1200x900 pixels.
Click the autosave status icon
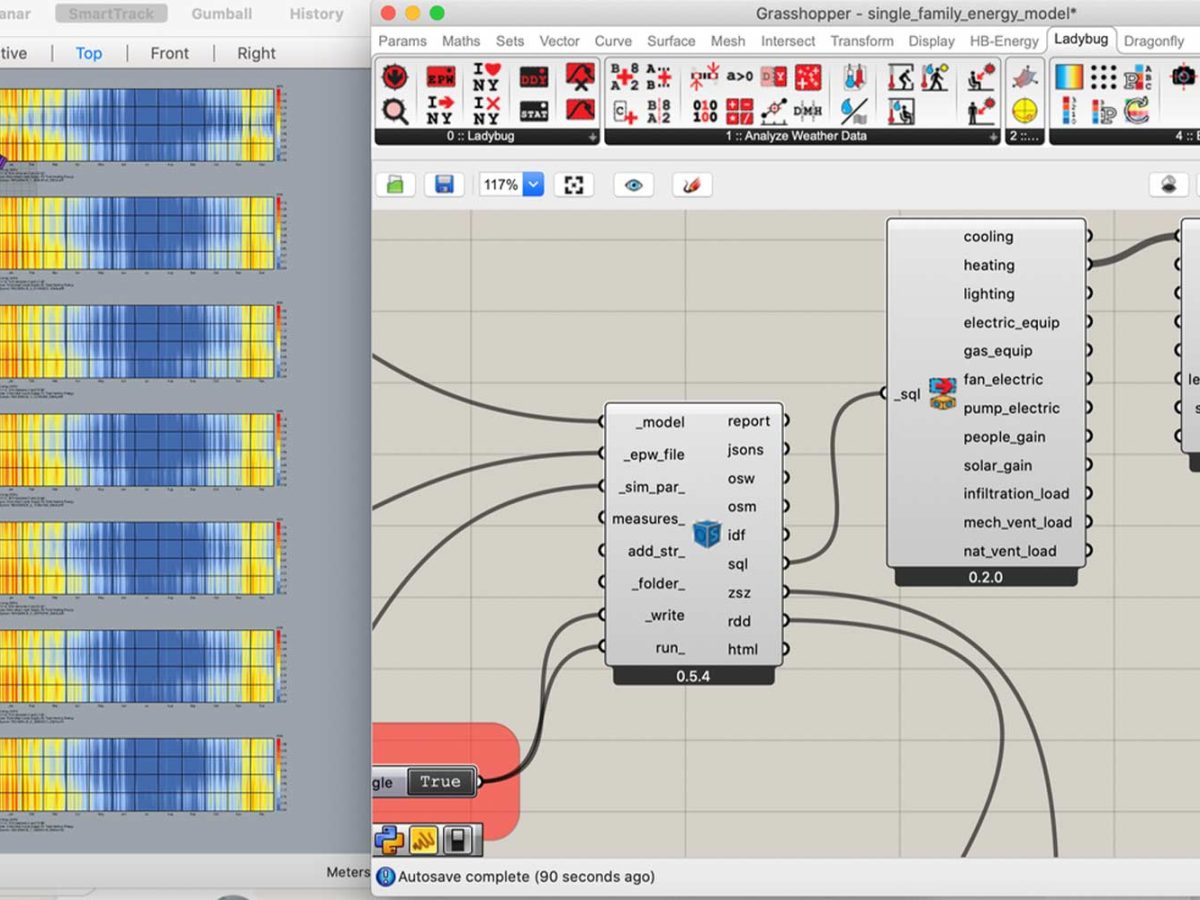click(385, 877)
